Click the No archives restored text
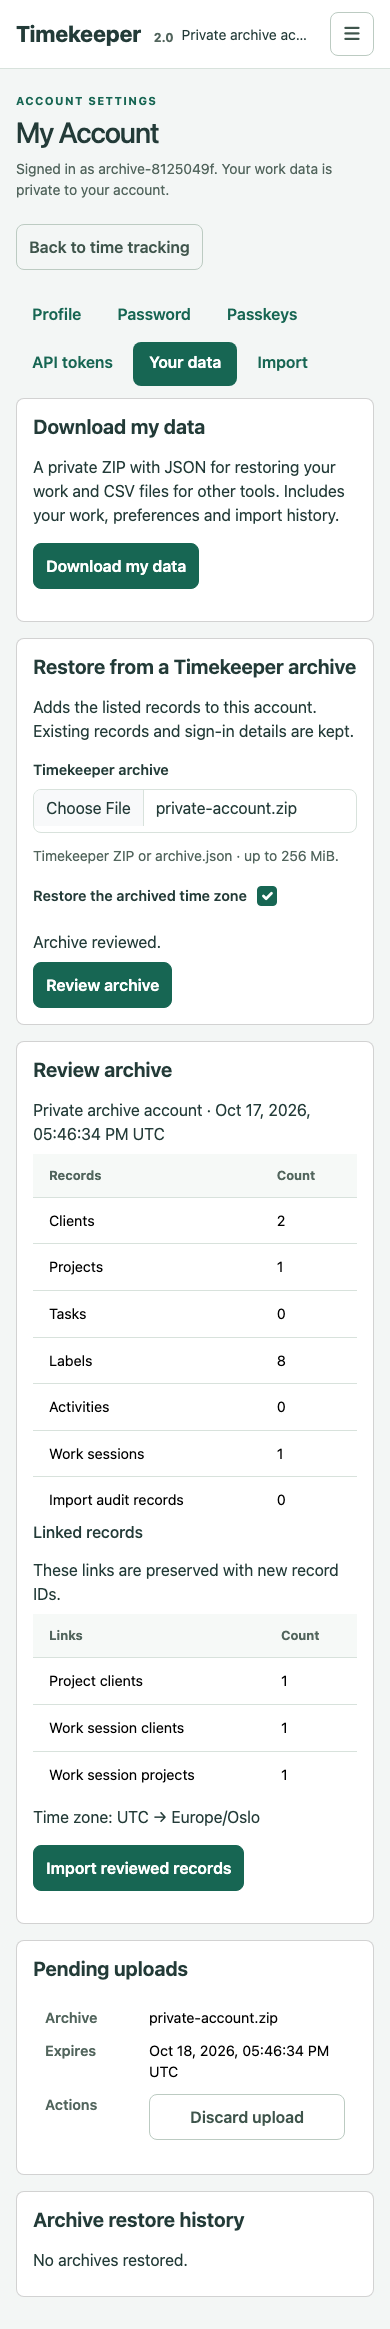This screenshot has width=390, height=2329. pyautogui.click(x=110, y=2260)
